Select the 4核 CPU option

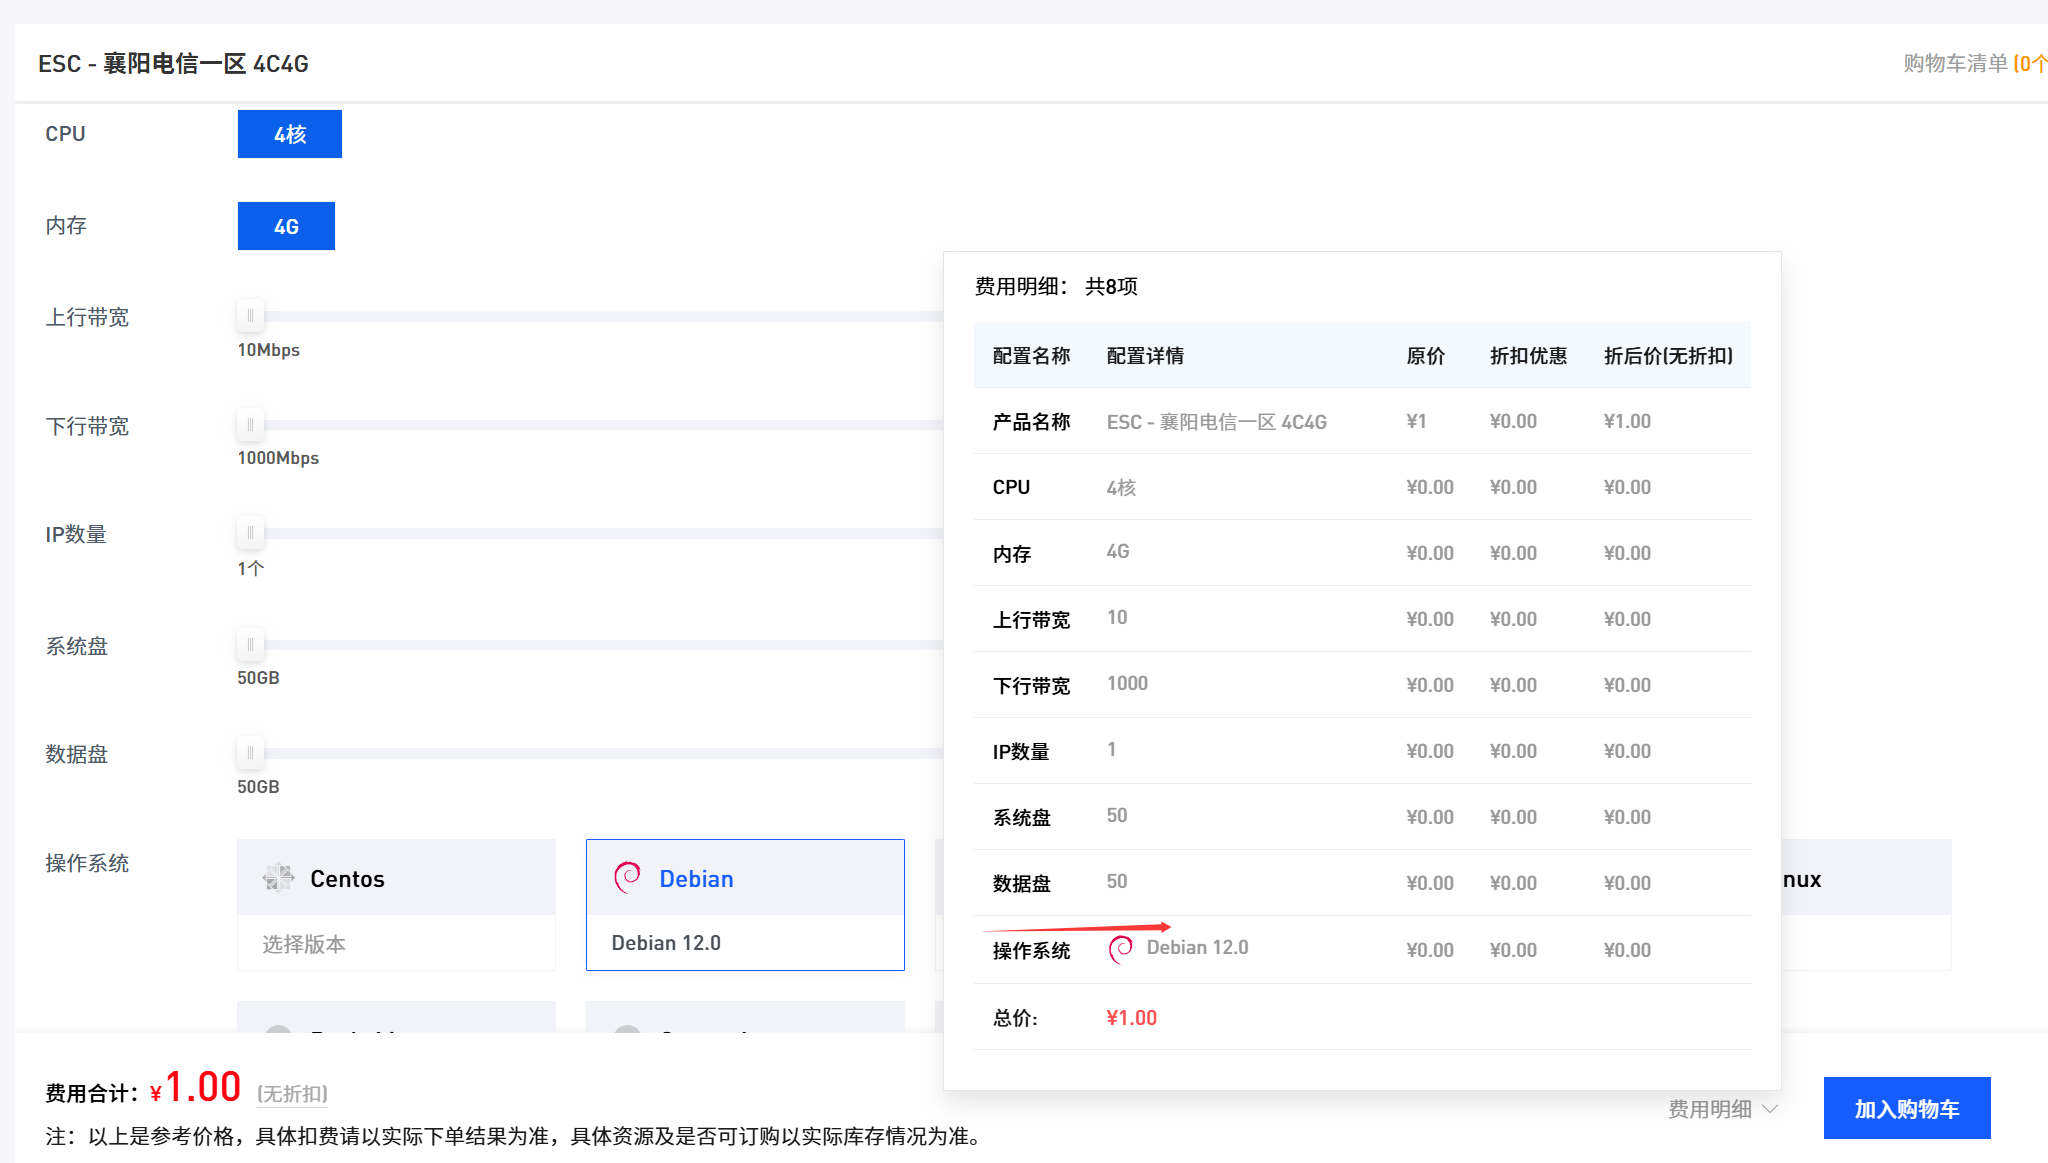pos(289,134)
